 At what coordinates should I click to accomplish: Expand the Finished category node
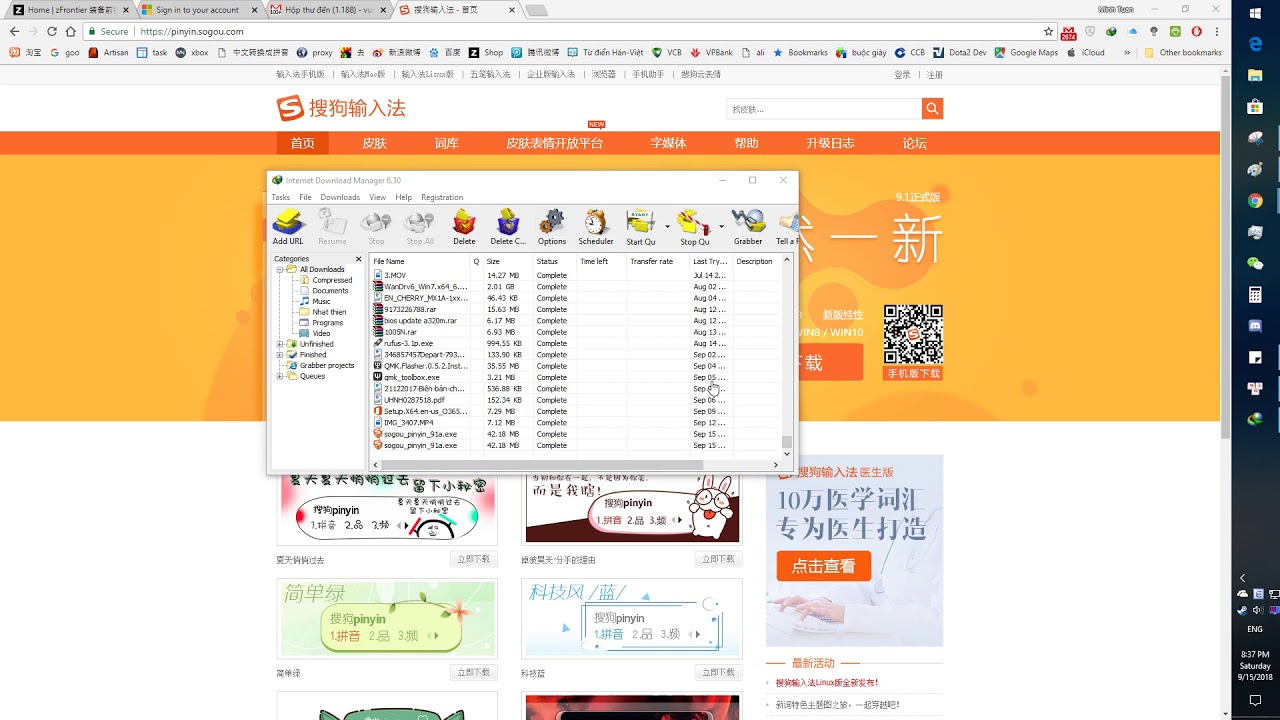pyautogui.click(x=280, y=355)
